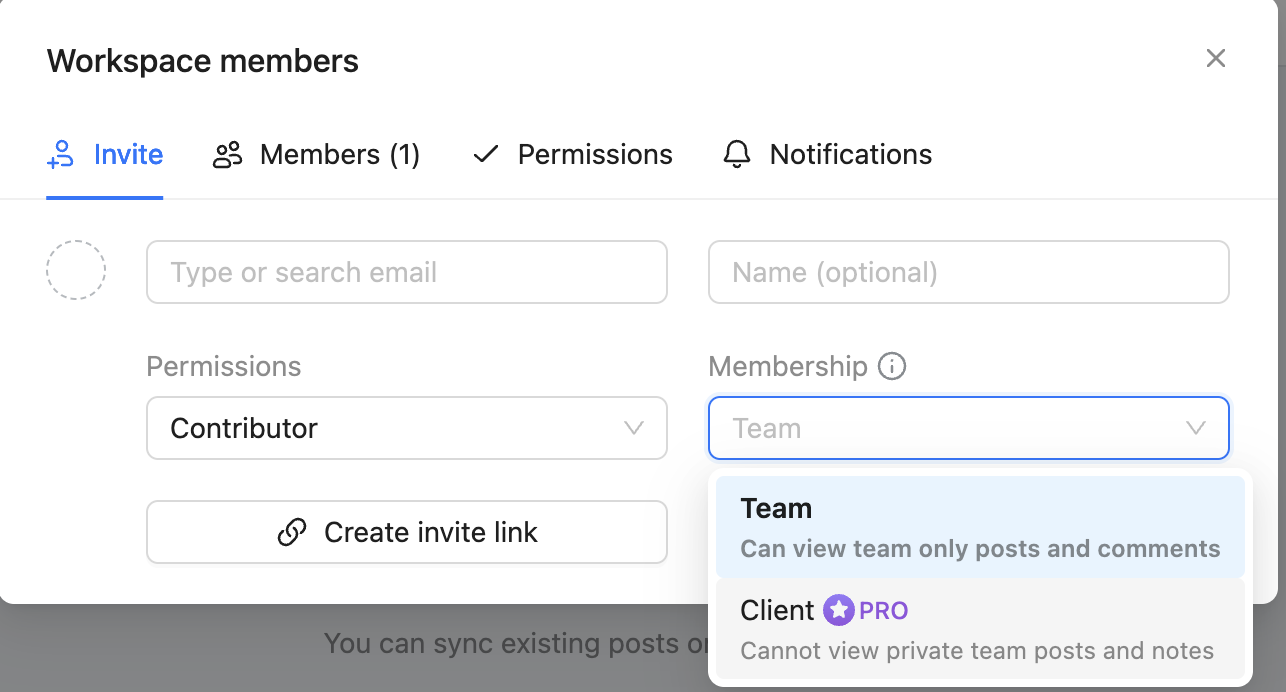Click the Name (optional) input field
The image size is (1286, 692).
click(x=968, y=272)
